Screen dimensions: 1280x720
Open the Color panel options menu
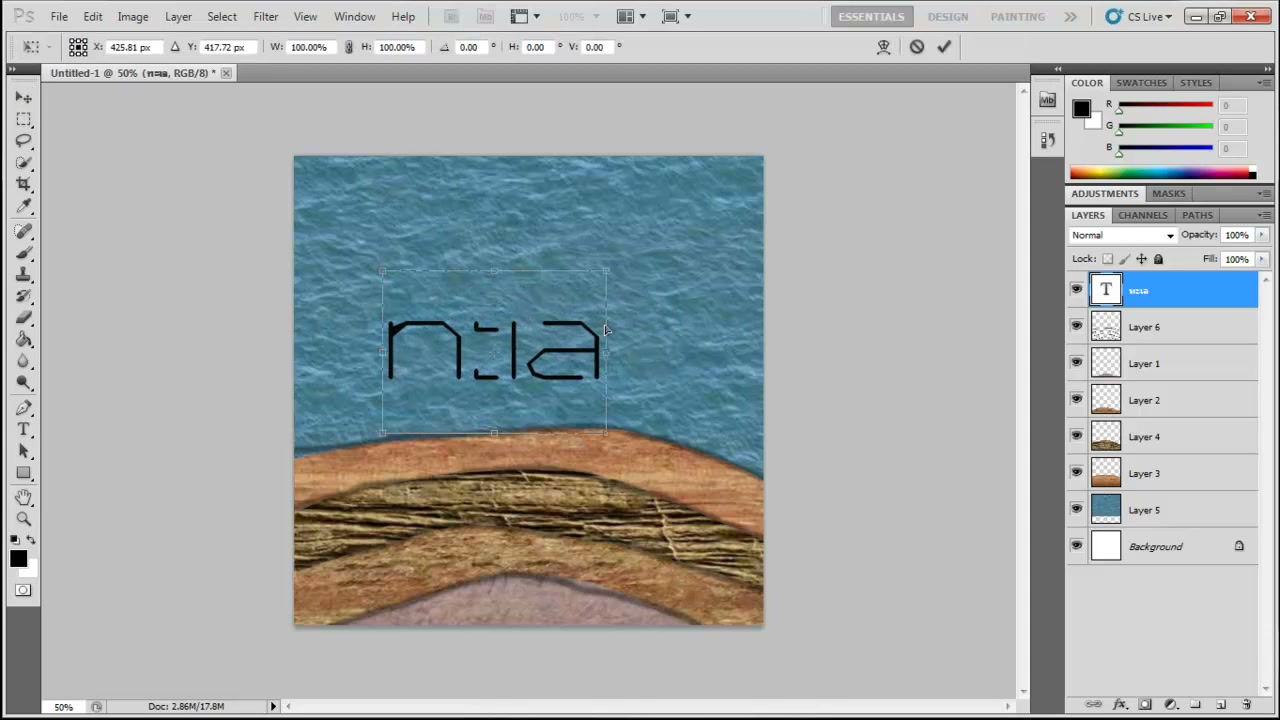tap(1263, 83)
